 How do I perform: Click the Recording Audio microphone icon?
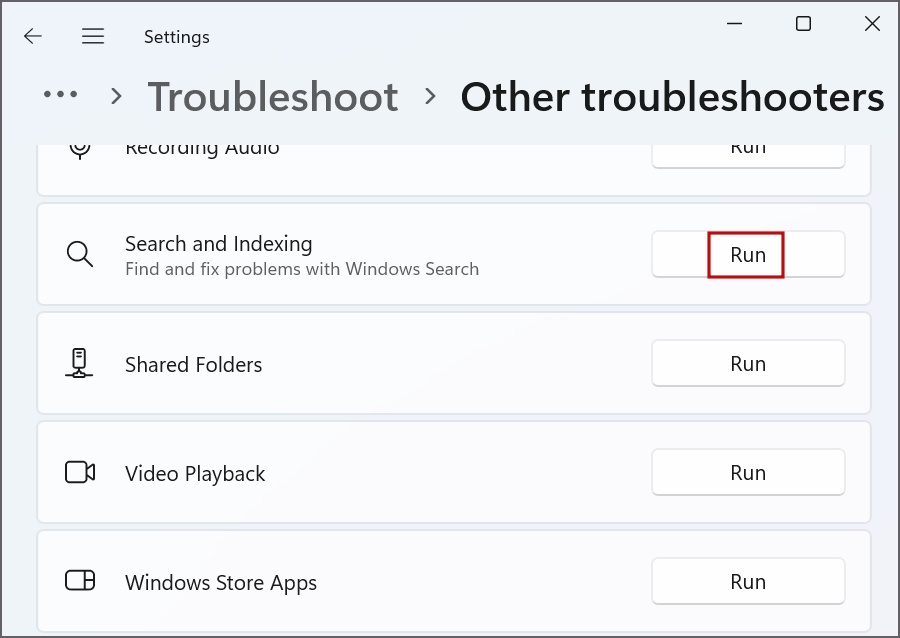pos(80,151)
